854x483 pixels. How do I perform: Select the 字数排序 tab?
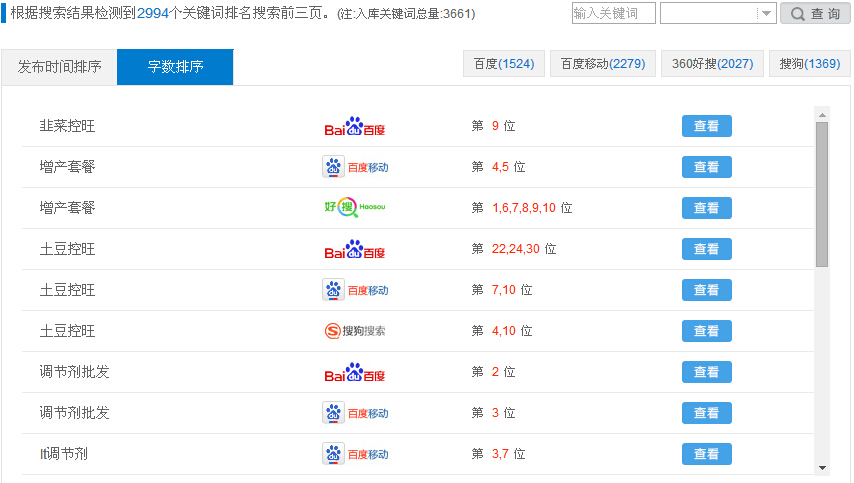click(x=175, y=67)
